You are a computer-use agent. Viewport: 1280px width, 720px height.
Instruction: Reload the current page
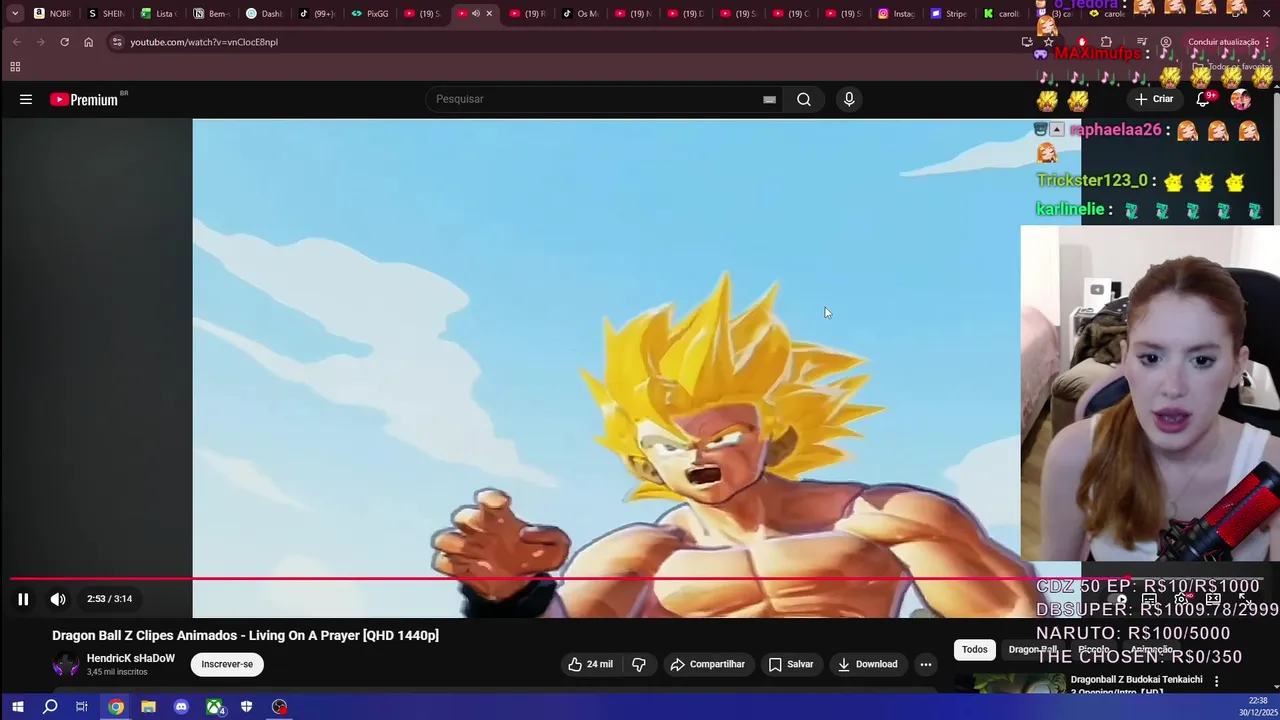tap(64, 42)
